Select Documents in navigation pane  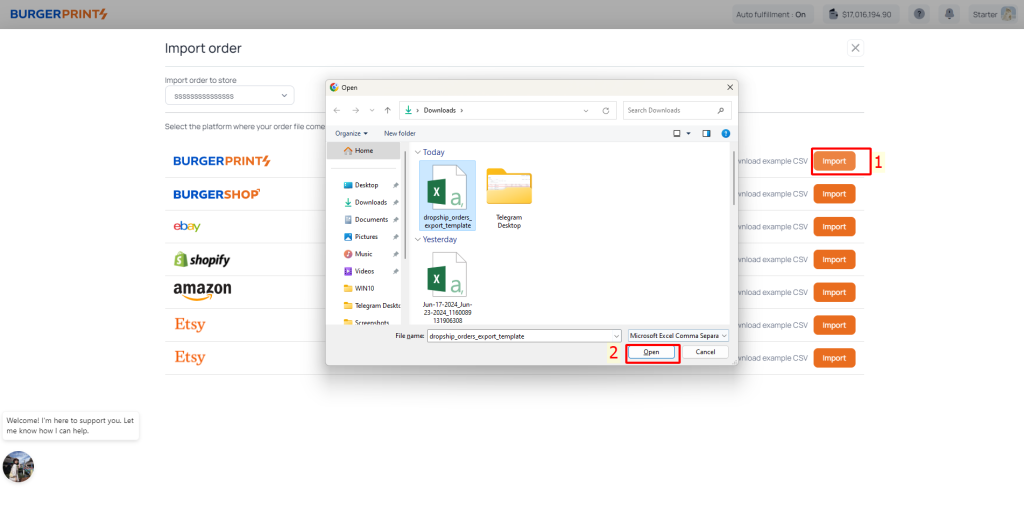coord(371,220)
